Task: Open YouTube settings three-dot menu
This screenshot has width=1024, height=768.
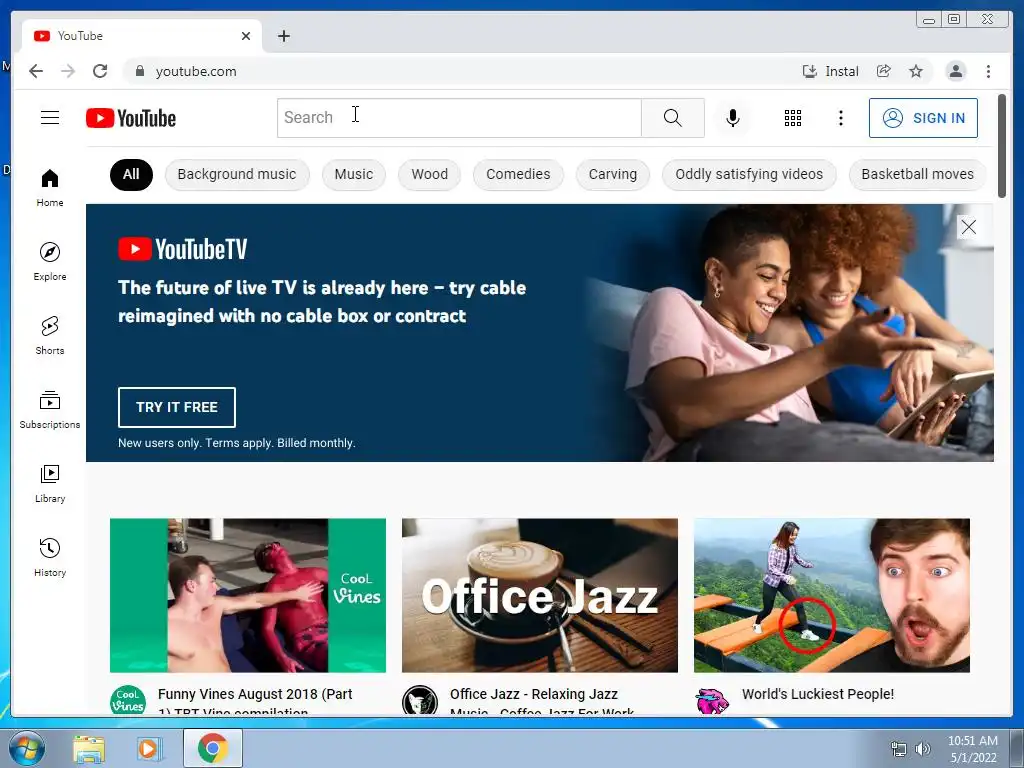Action: tap(840, 118)
